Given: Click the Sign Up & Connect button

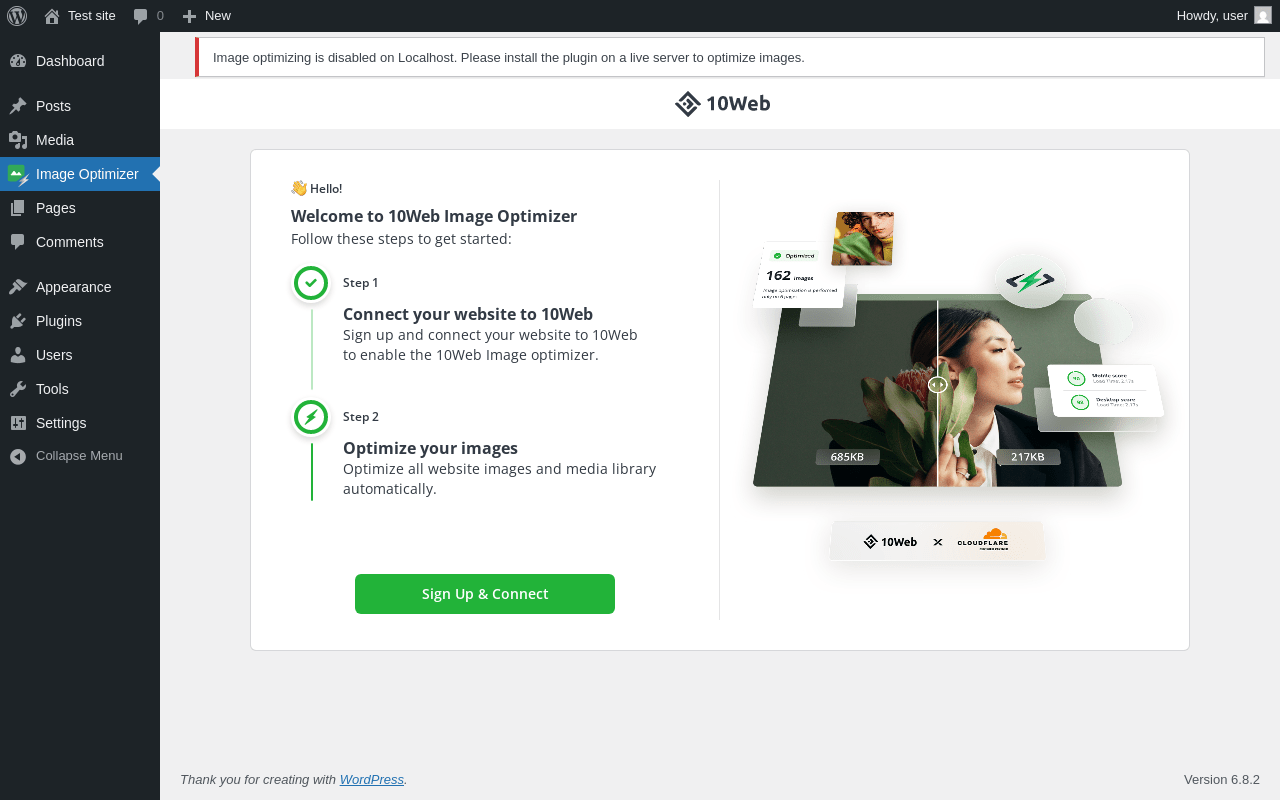Looking at the screenshot, I should (x=485, y=594).
